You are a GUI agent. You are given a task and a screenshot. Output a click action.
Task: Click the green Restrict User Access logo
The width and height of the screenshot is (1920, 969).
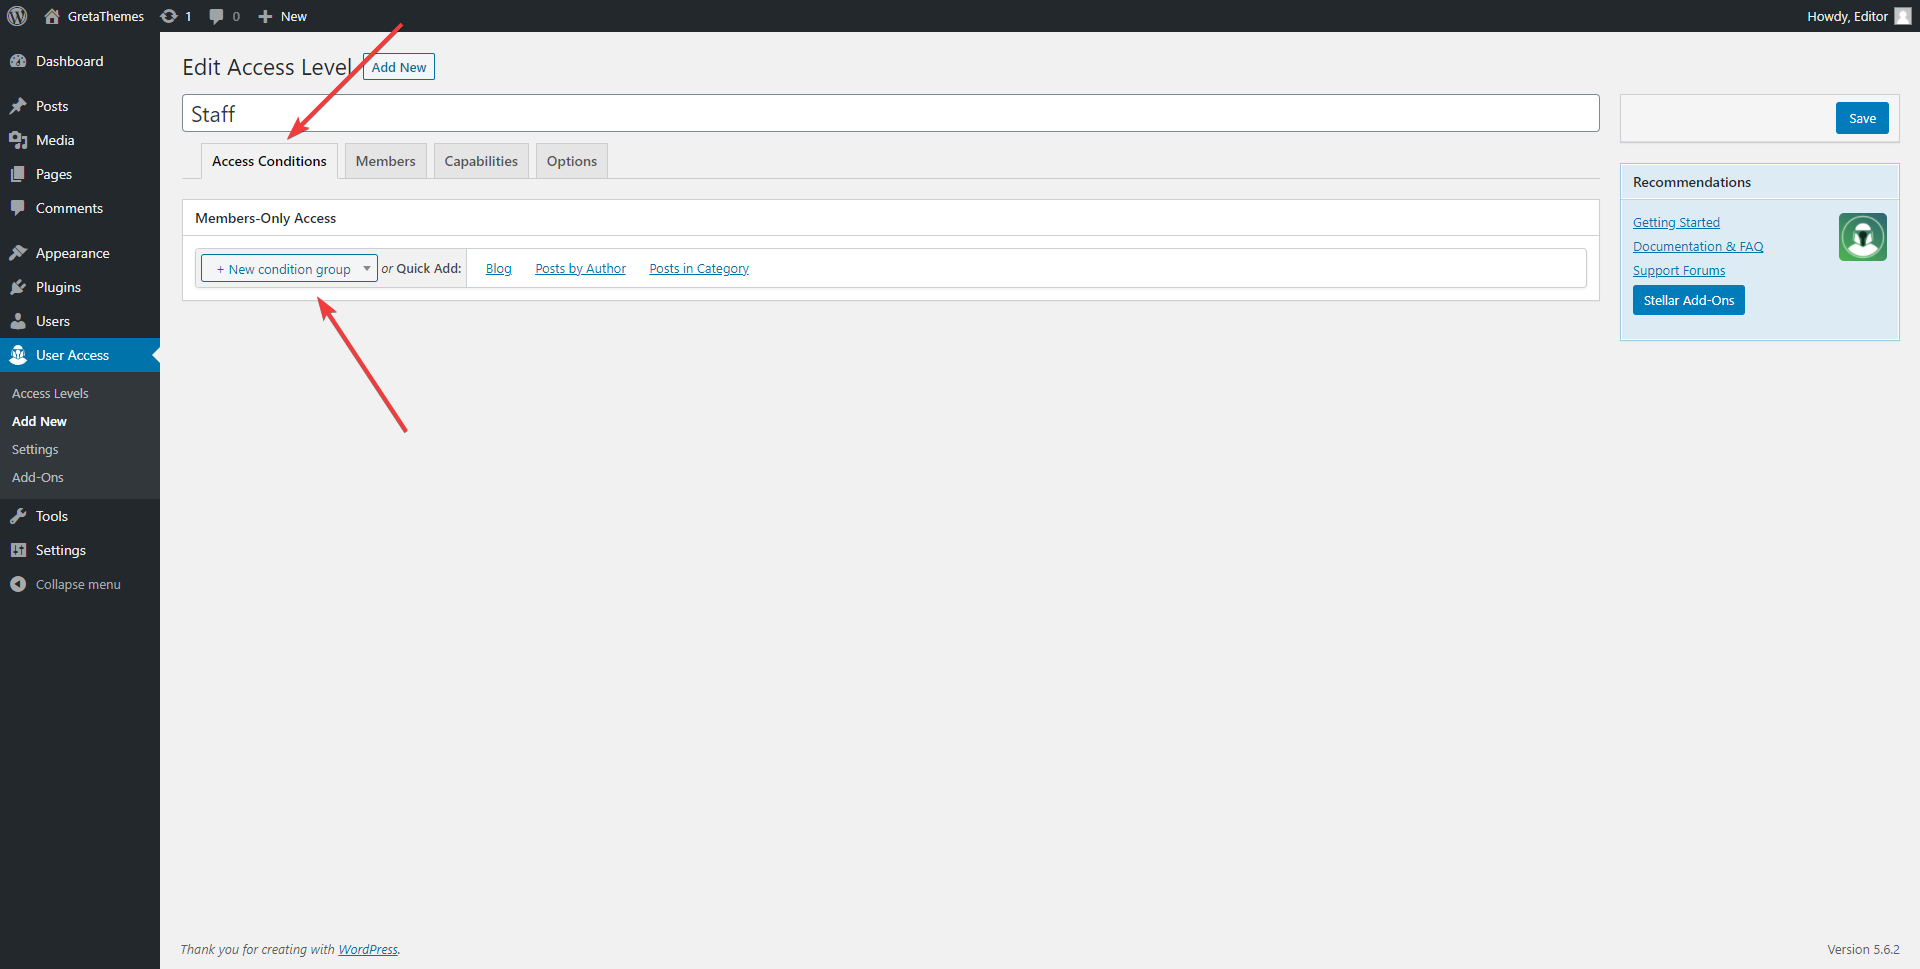[x=1862, y=237]
